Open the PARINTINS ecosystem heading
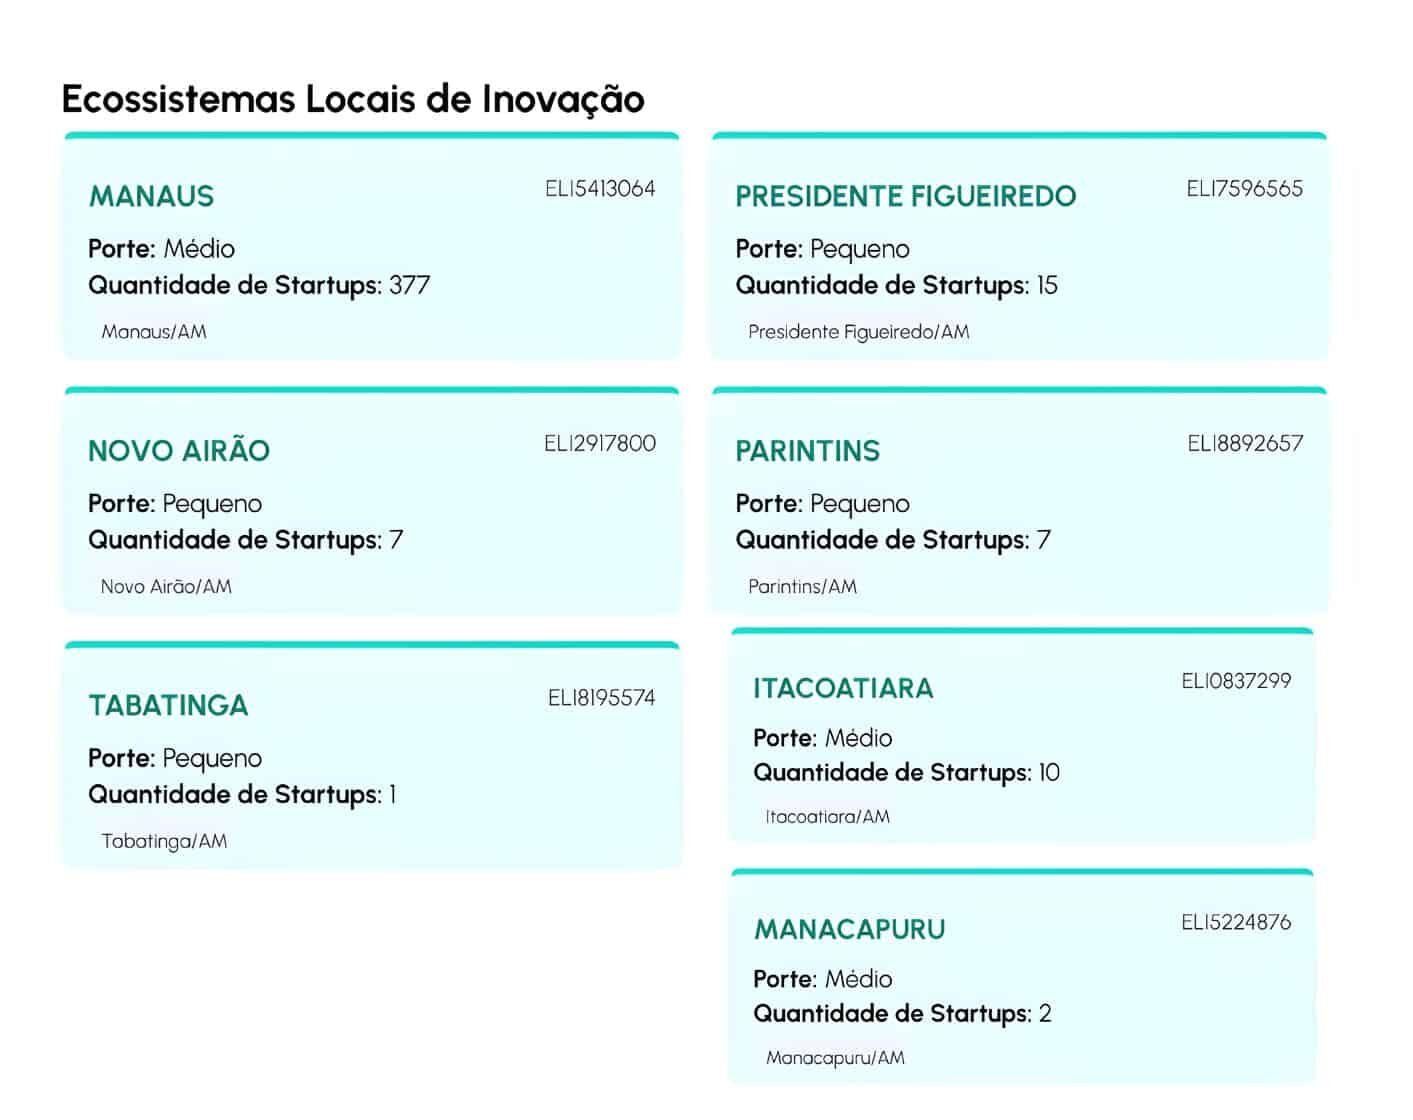Image resolution: width=1413 pixels, height=1120 pixels. tap(807, 451)
